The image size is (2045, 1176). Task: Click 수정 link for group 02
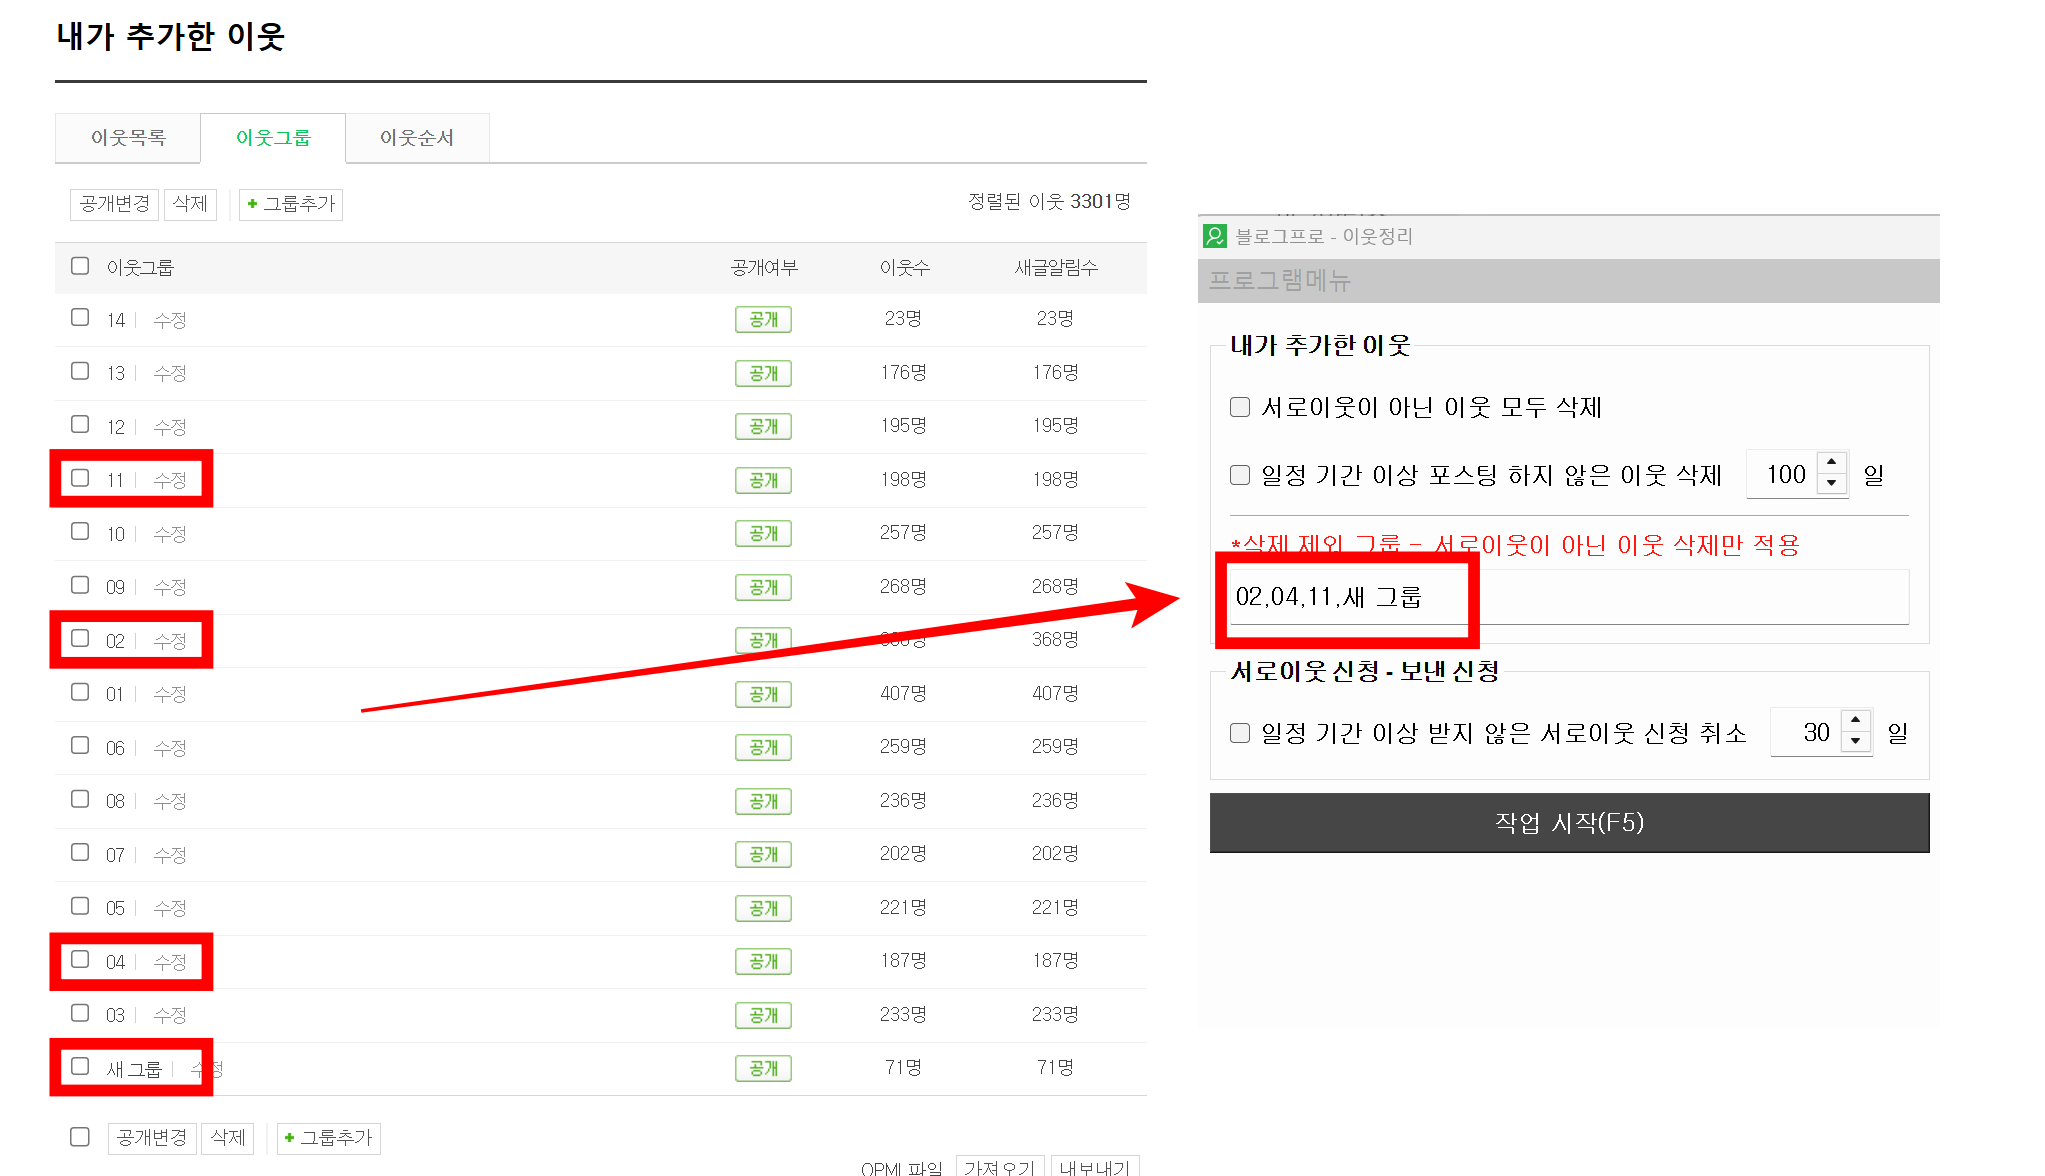click(x=170, y=641)
